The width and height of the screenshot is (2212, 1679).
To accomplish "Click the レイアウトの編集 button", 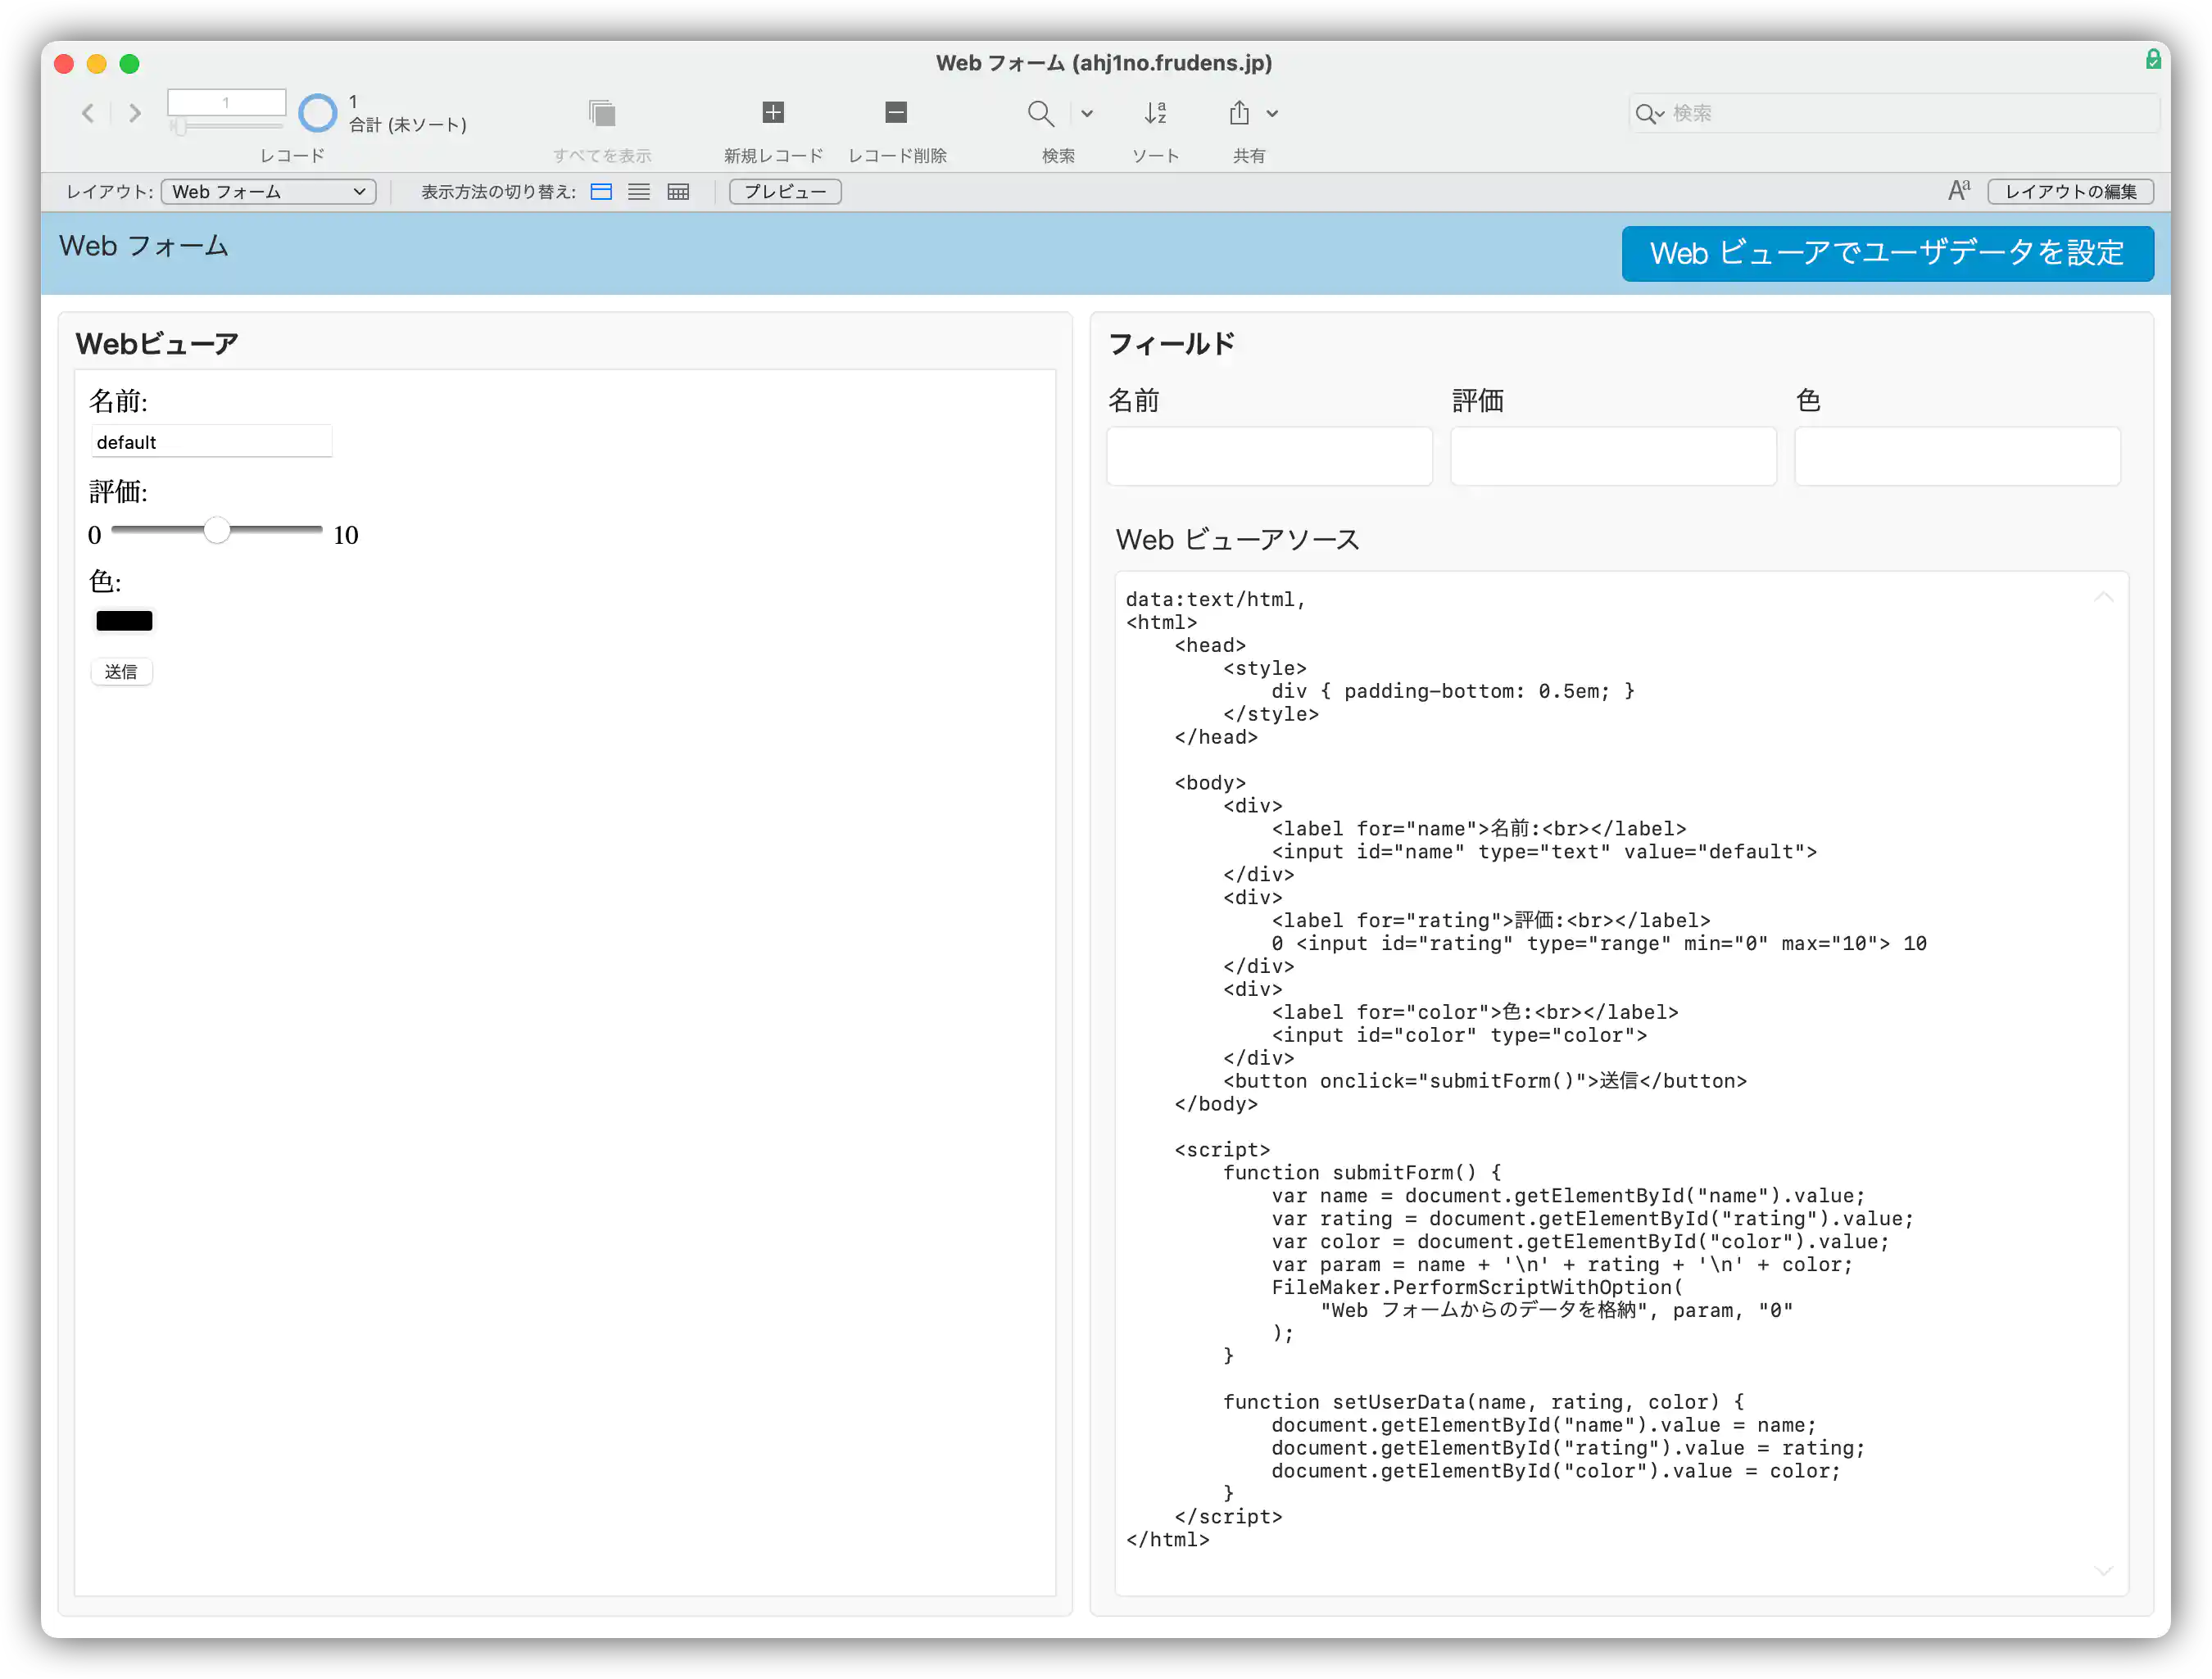I will tap(2070, 192).
